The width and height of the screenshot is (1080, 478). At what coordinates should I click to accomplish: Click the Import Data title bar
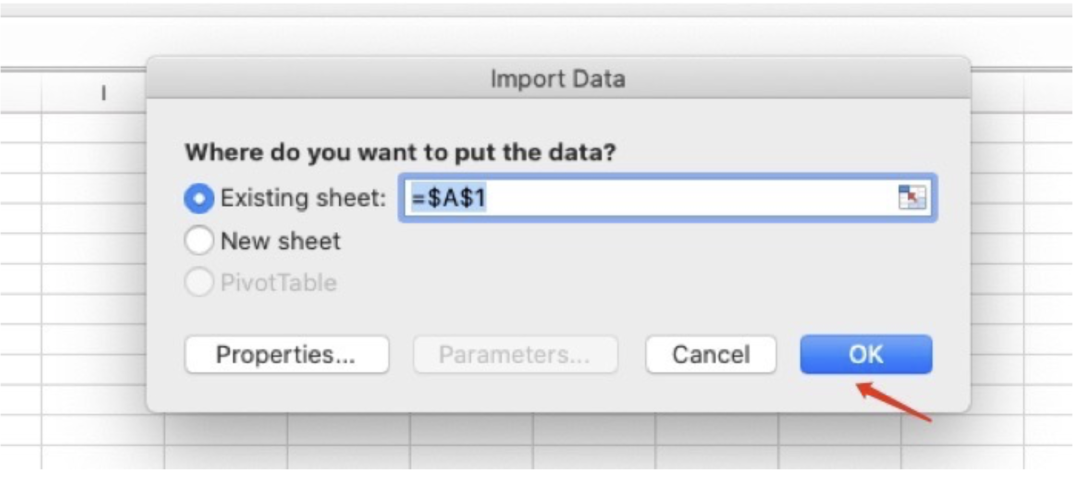click(557, 79)
